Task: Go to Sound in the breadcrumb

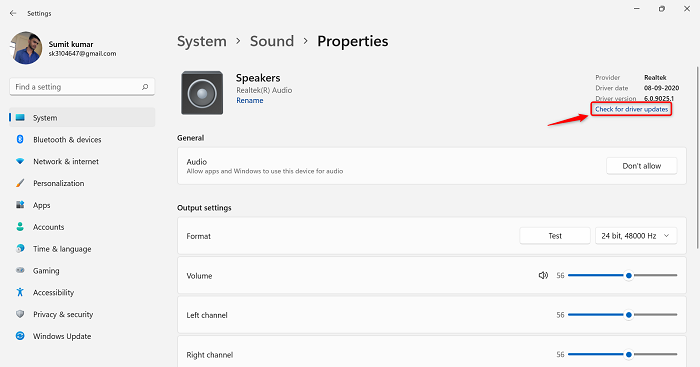Action: point(272,41)
